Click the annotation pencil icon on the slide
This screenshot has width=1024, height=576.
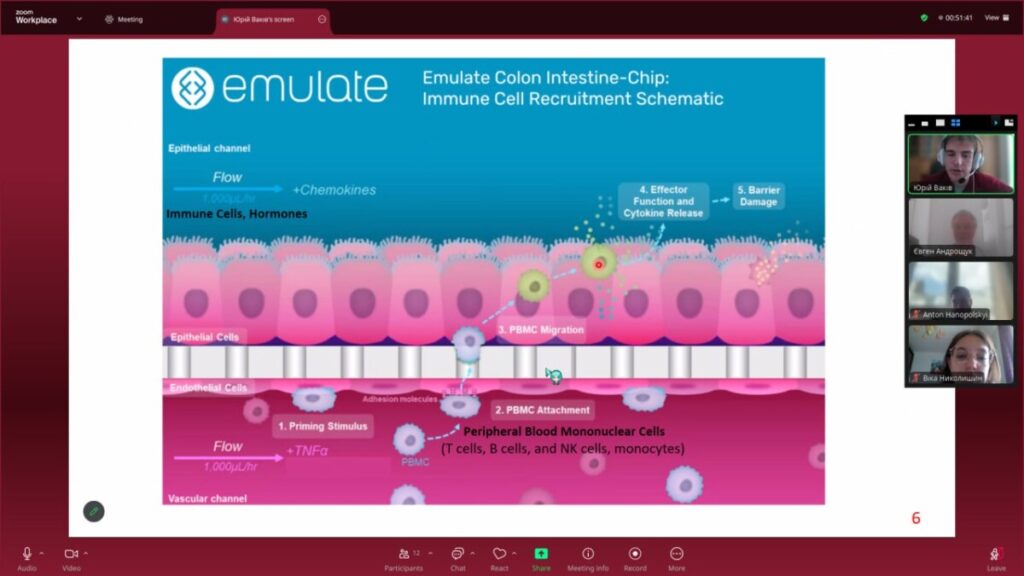[x=93, y=511]
